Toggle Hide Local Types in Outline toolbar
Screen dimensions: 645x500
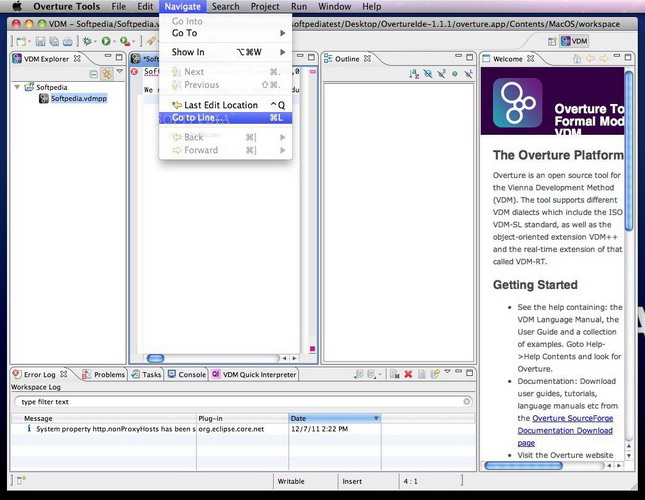[468, 74]
